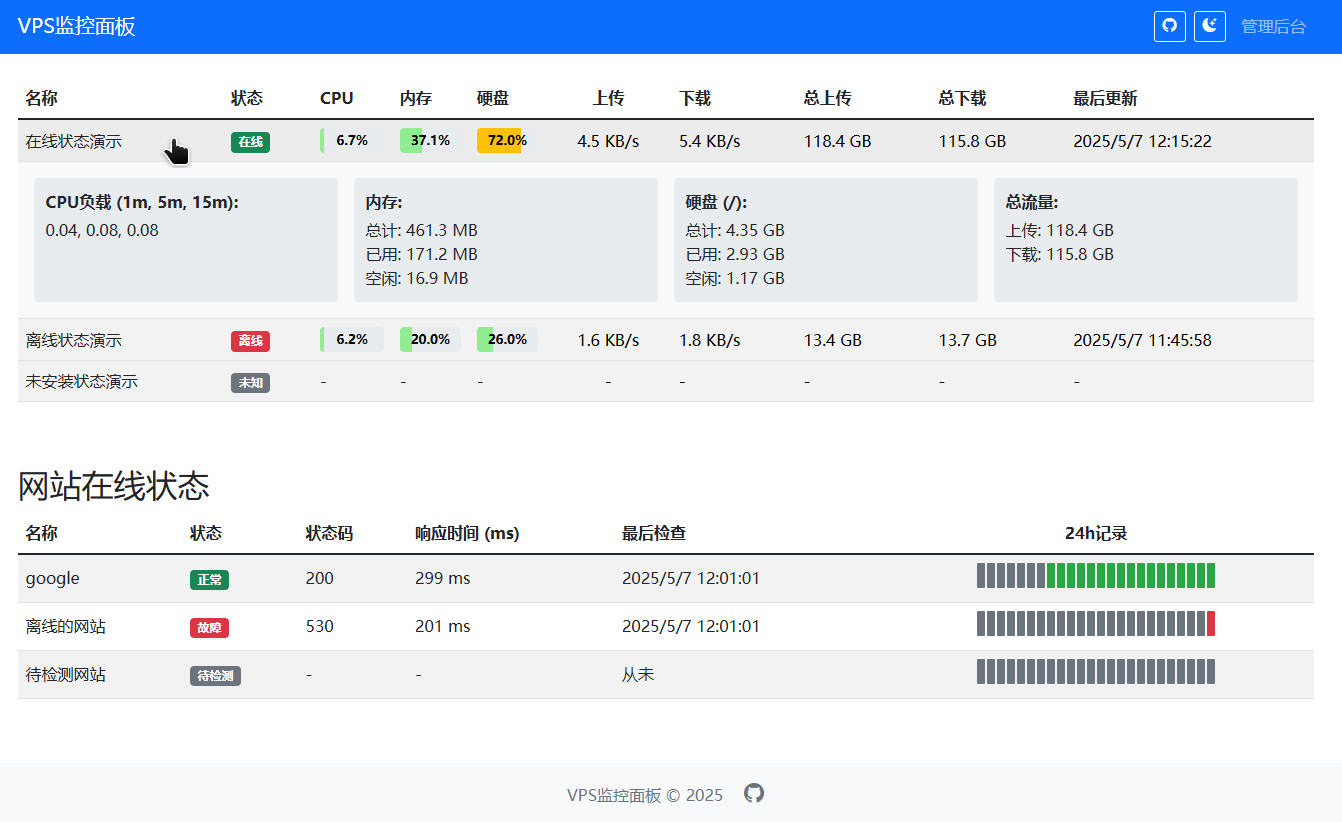
Task: Select the CPU负载 detail card
Action: pyautogui.click(x=186, y=240)
